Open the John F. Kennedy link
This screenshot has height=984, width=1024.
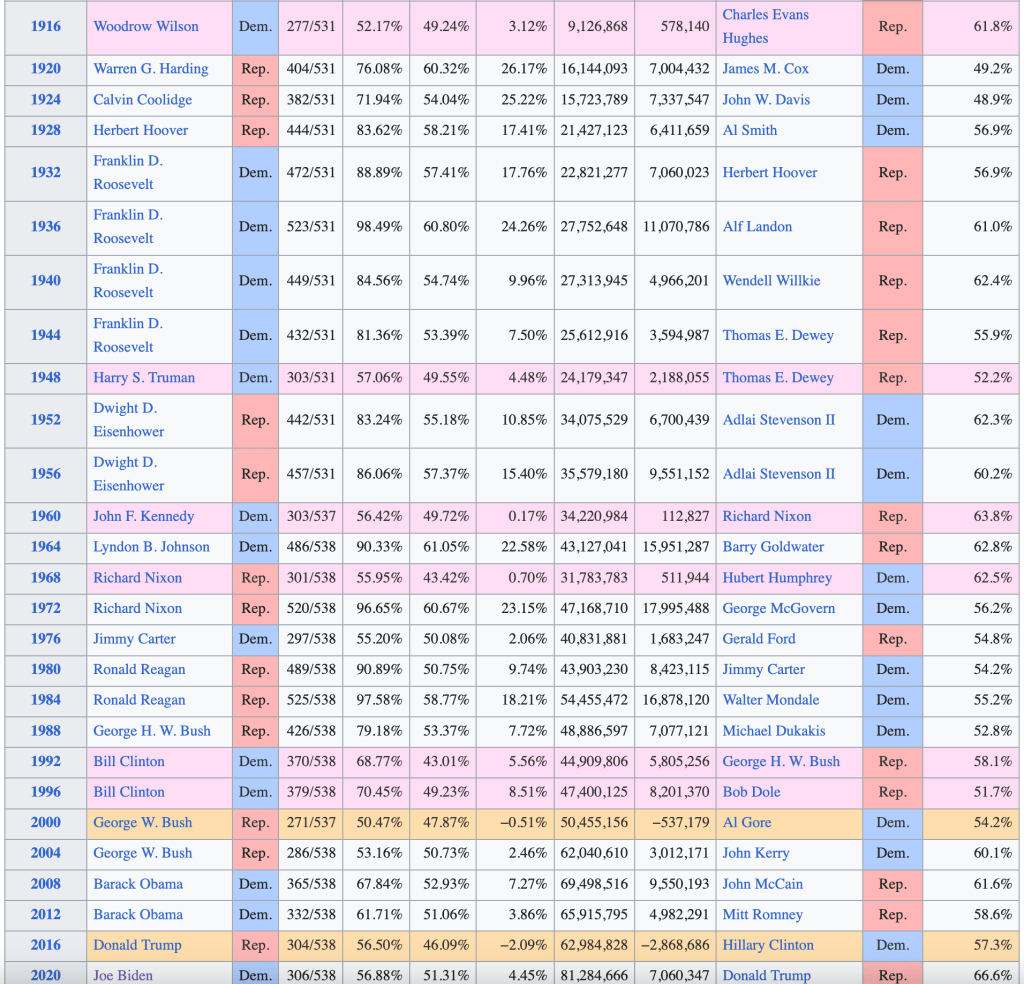pyautogui.click(x=144, y=517)
